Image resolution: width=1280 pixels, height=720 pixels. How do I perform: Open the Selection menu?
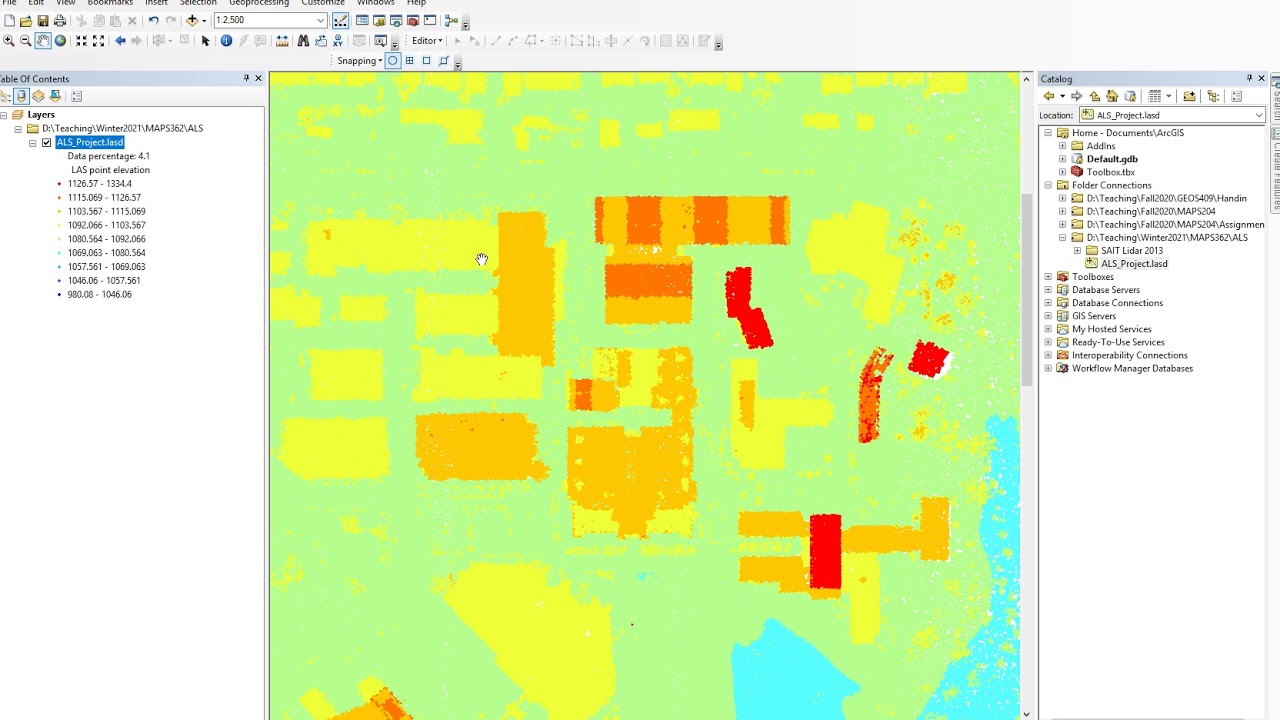pyautogui.click(x=198, y=3)
